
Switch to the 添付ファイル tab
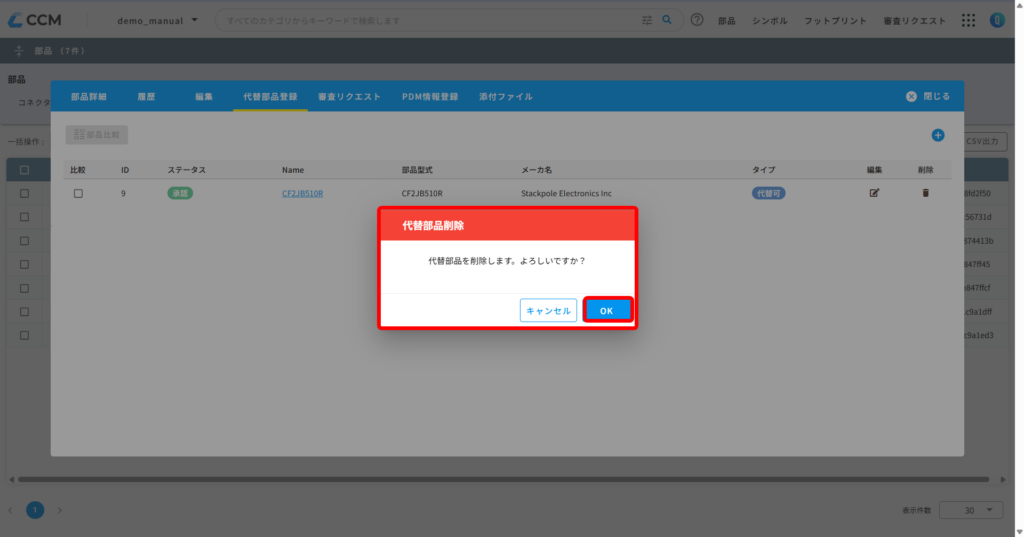coord(505,97)
